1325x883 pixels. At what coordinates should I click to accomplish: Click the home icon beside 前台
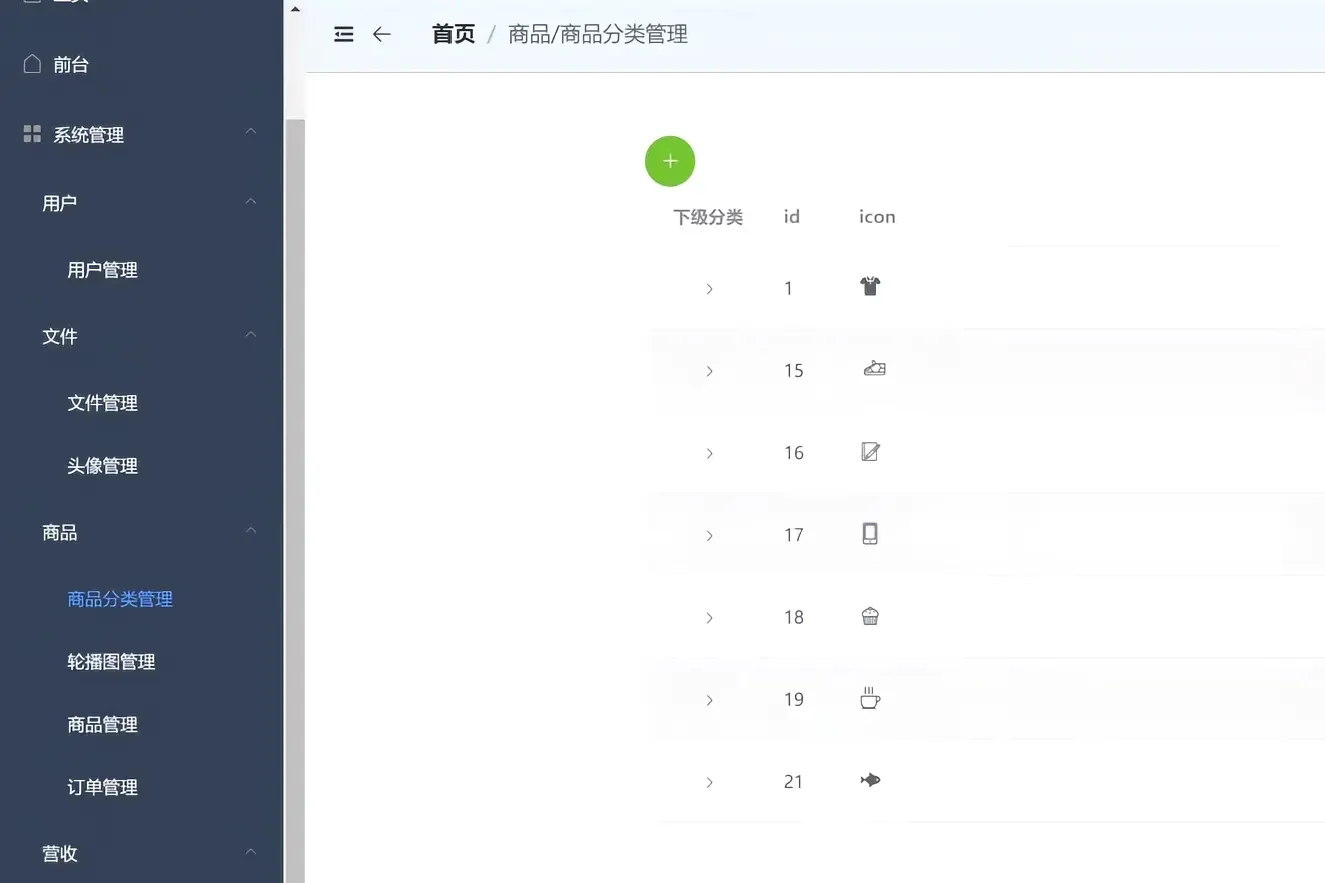point(32,63)
